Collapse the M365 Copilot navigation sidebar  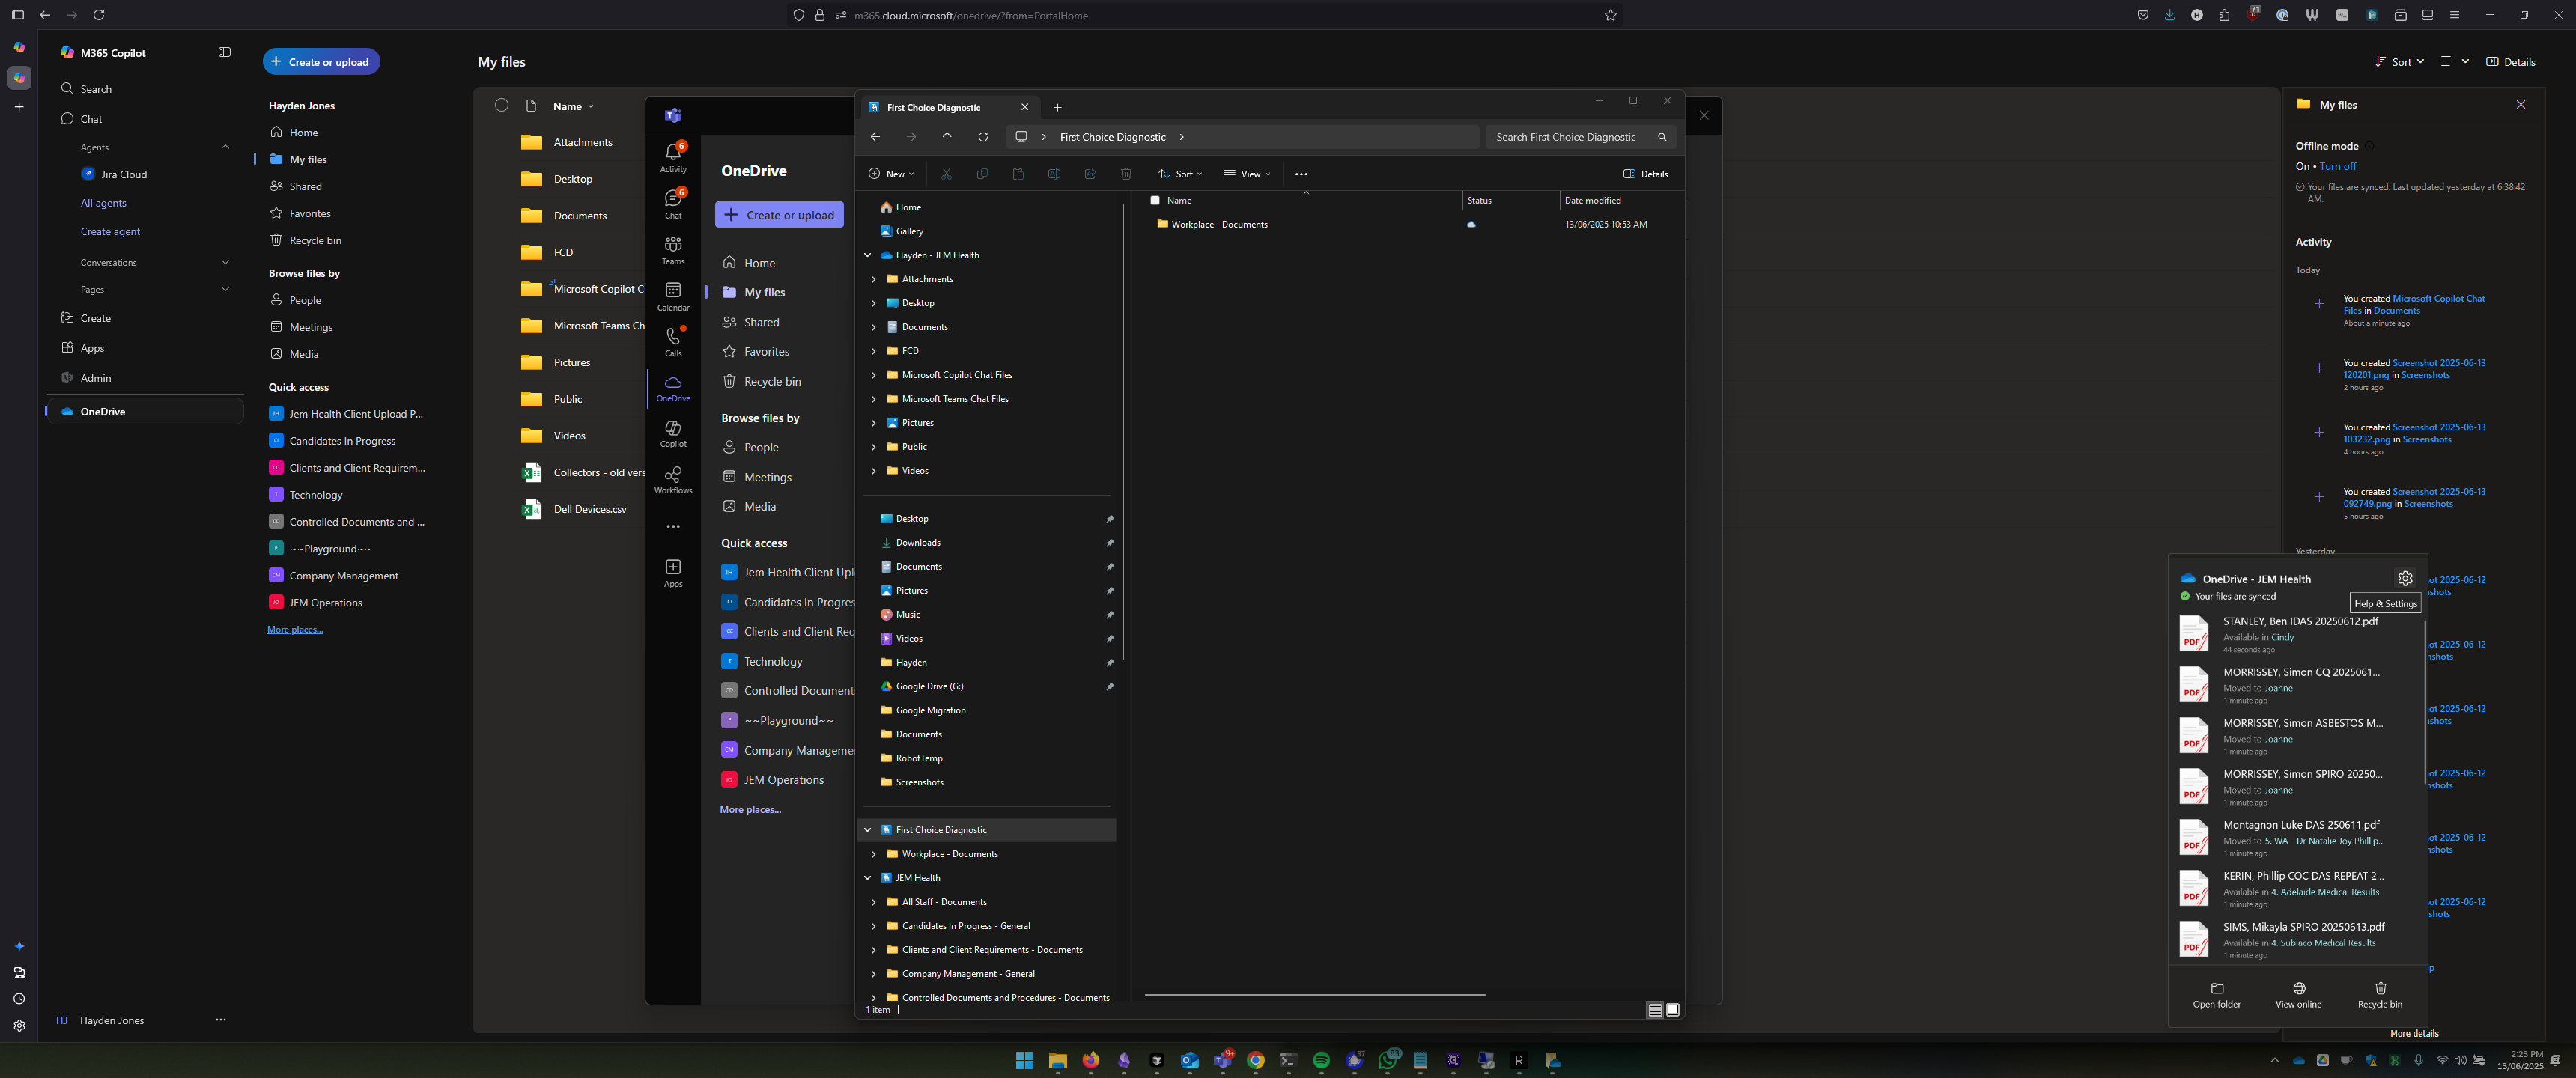pyautogui.click(x=224, y=52)
